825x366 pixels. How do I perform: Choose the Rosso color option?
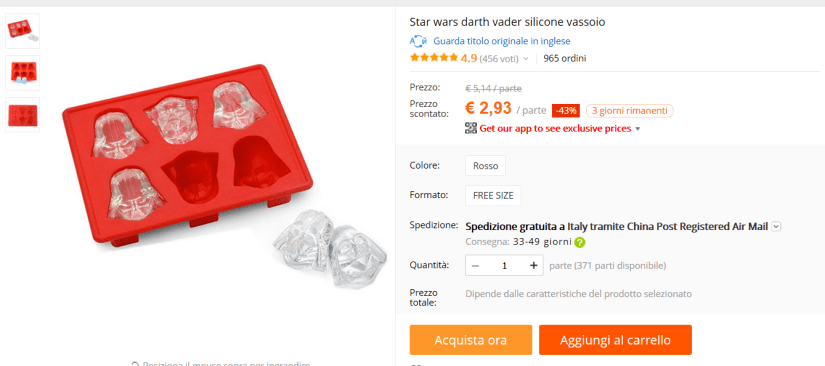pyautogui.click(x=485, y=166)
